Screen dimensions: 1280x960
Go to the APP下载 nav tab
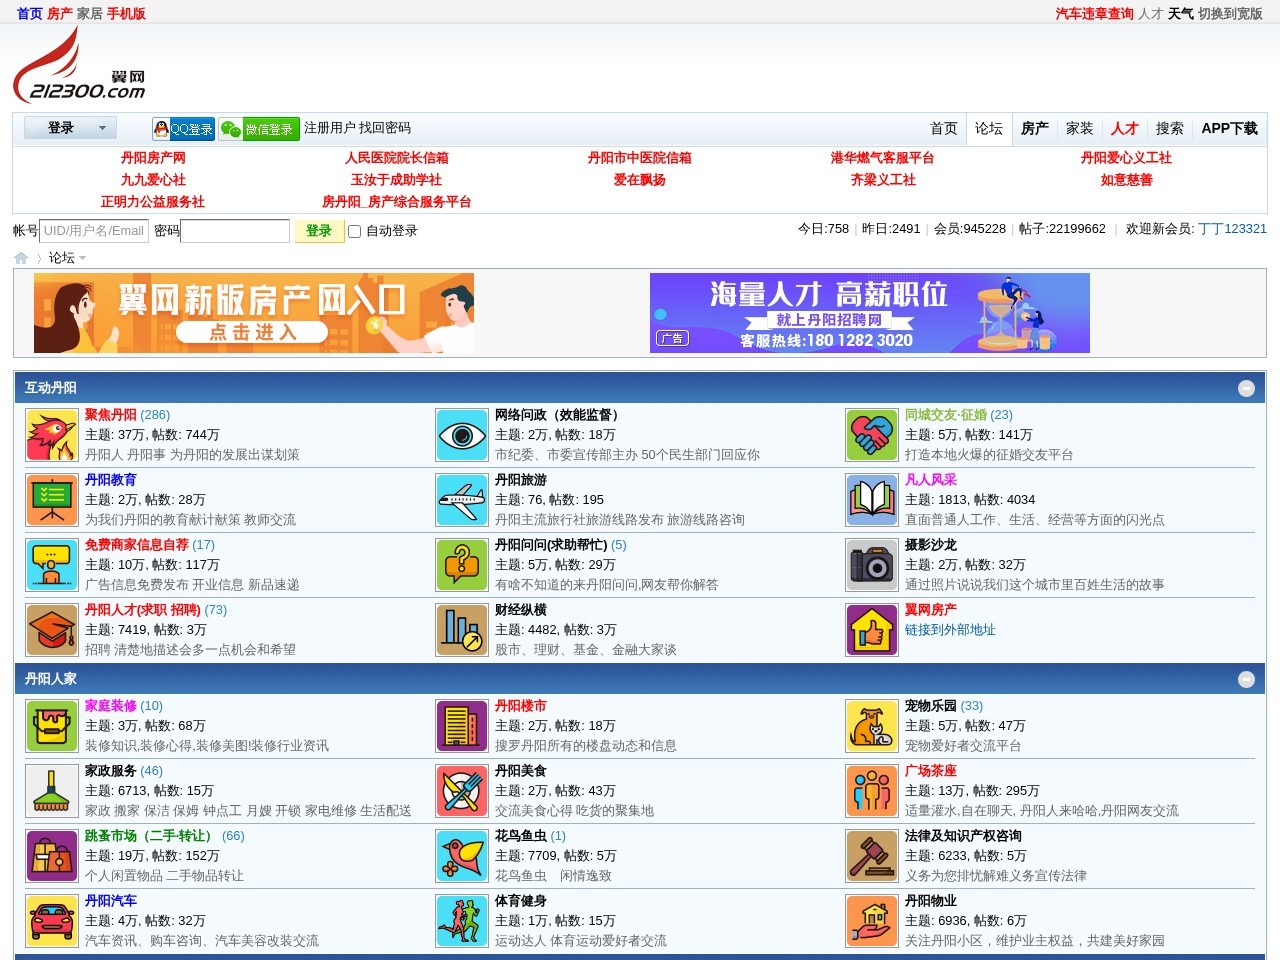[x=1230, y=128]
